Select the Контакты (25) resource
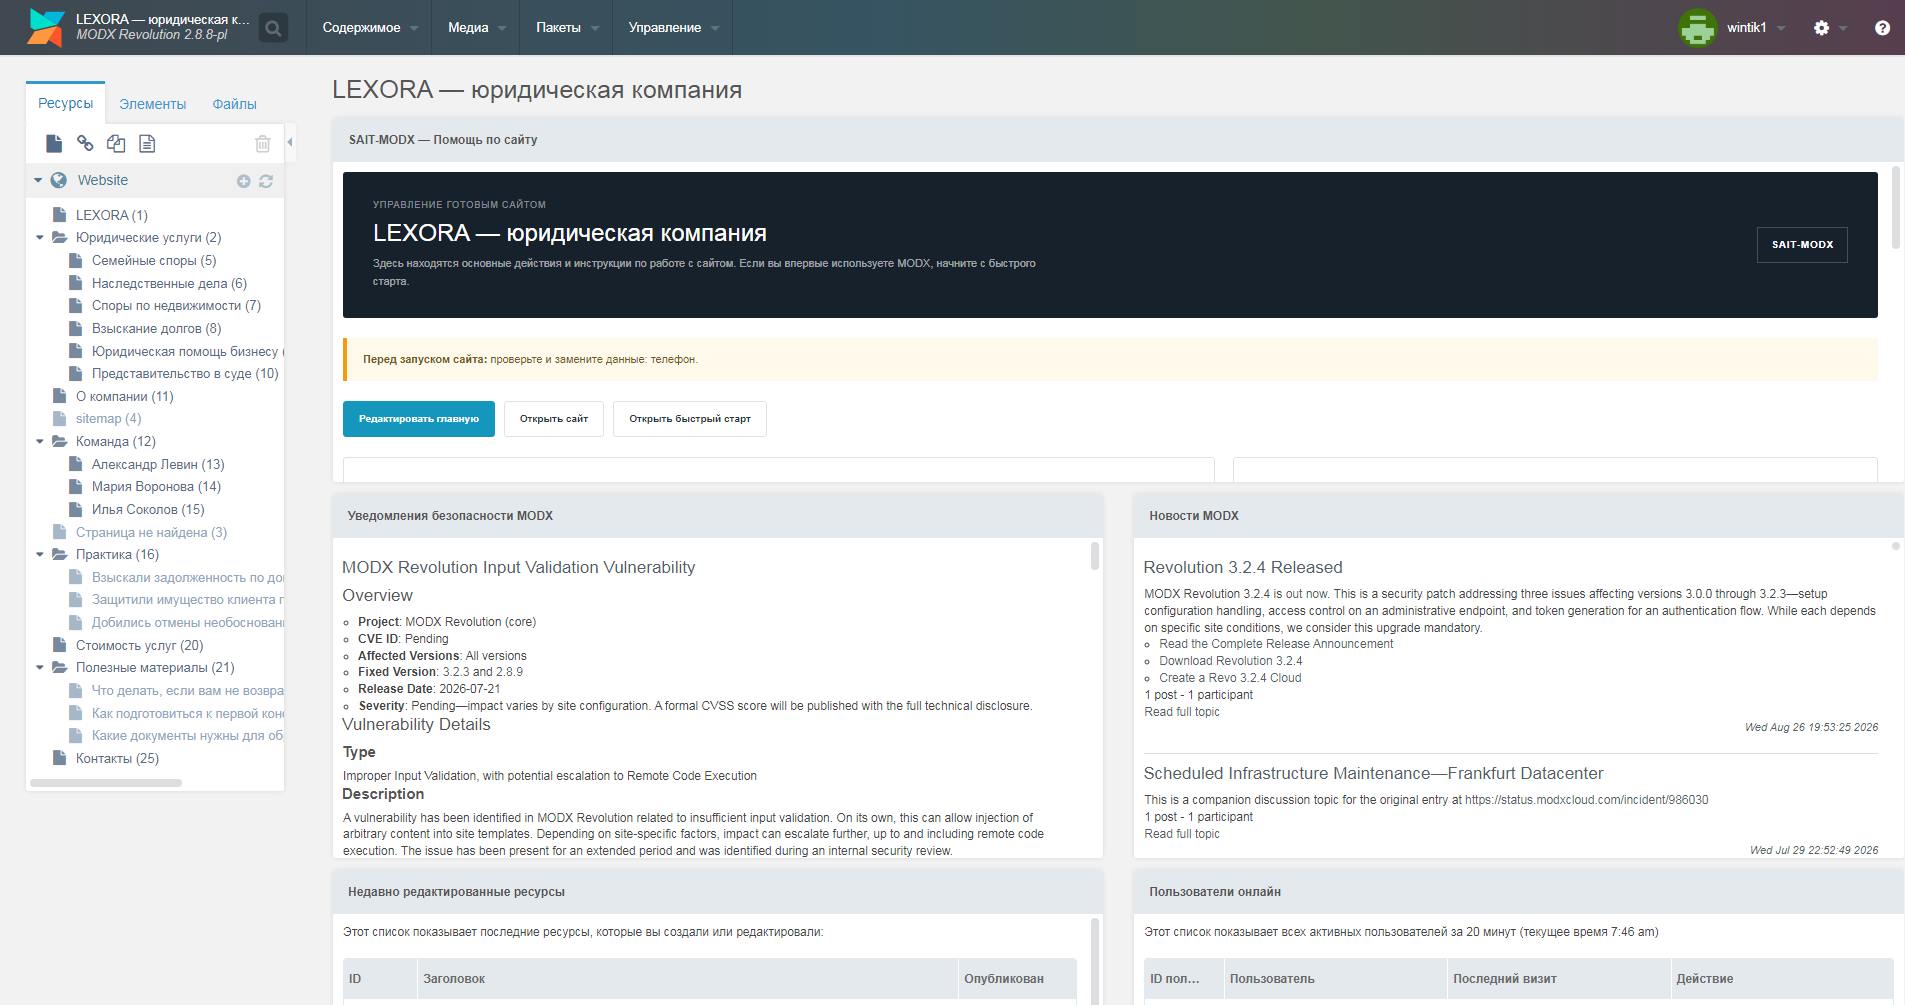The image size is (1905, 1005). click(x=117, y=758)
